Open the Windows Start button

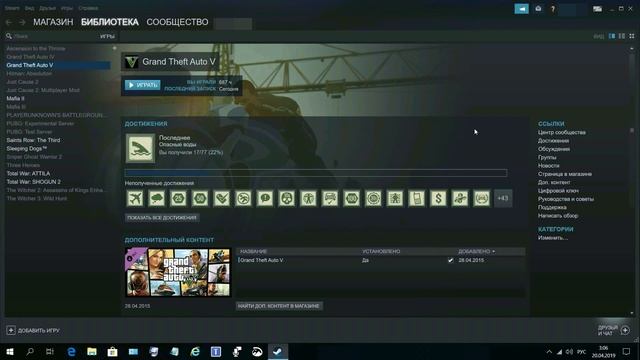pos(10,352)
